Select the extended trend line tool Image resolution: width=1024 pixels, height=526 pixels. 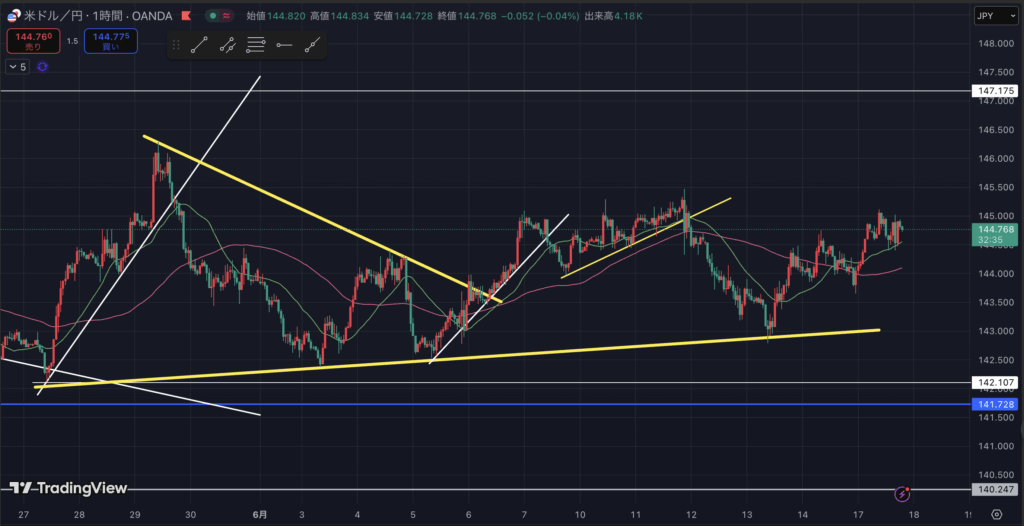pyautogui.click(x=312, y=45)
